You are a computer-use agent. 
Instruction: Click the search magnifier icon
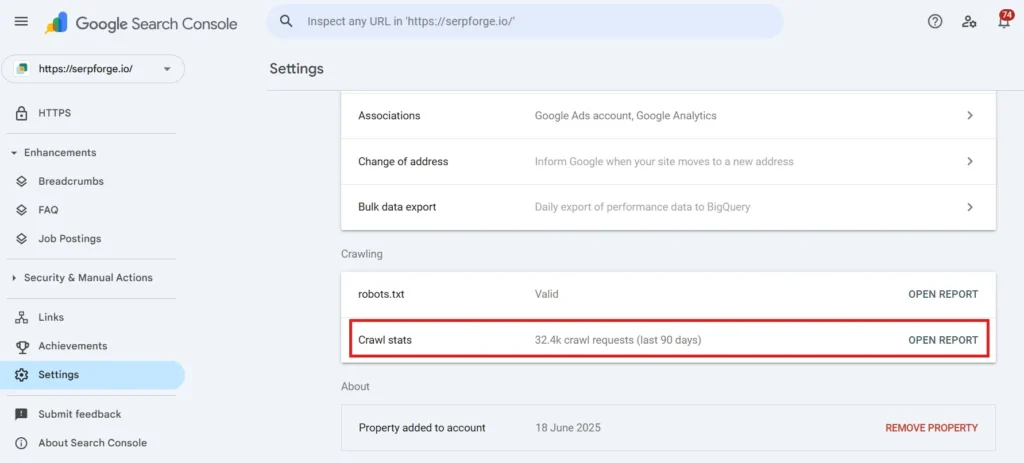pyautogui.click(x=286, y=21)
